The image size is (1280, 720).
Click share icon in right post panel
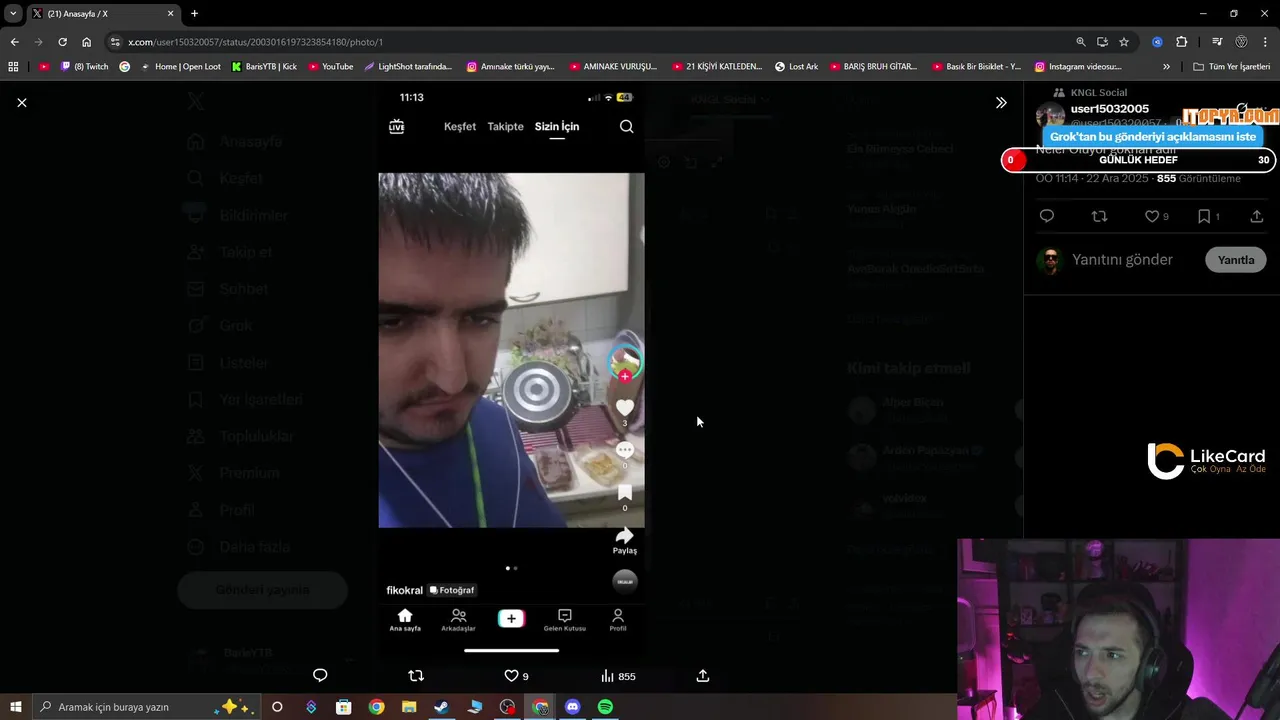coord(1257,216)
